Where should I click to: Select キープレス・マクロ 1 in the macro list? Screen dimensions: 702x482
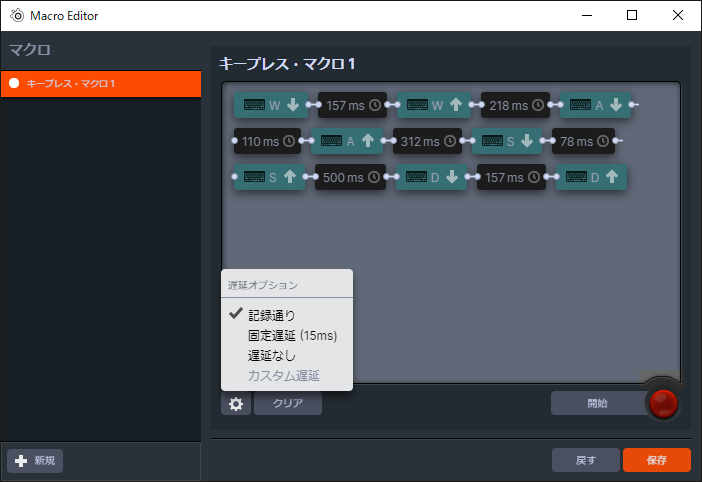click(101, 84)
